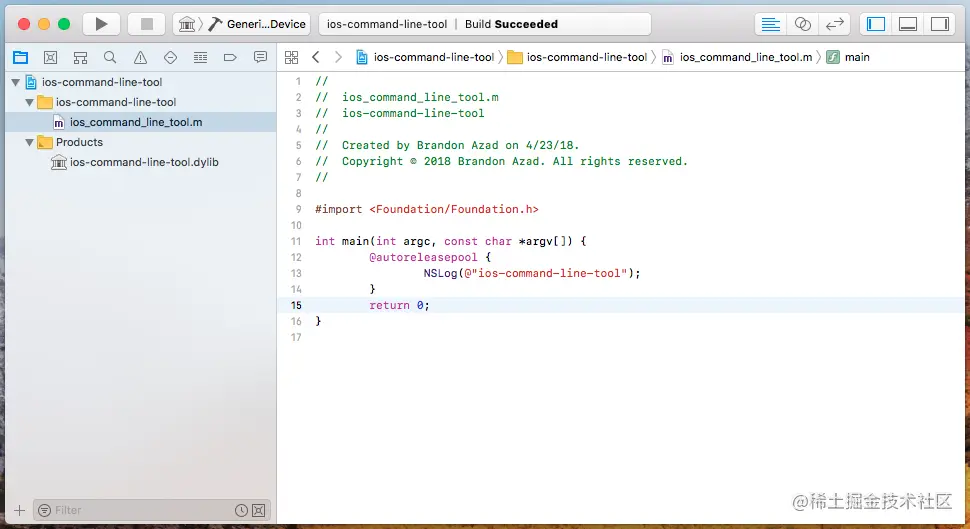Toggle the utilities inspector pane

[x=940, y=24]
